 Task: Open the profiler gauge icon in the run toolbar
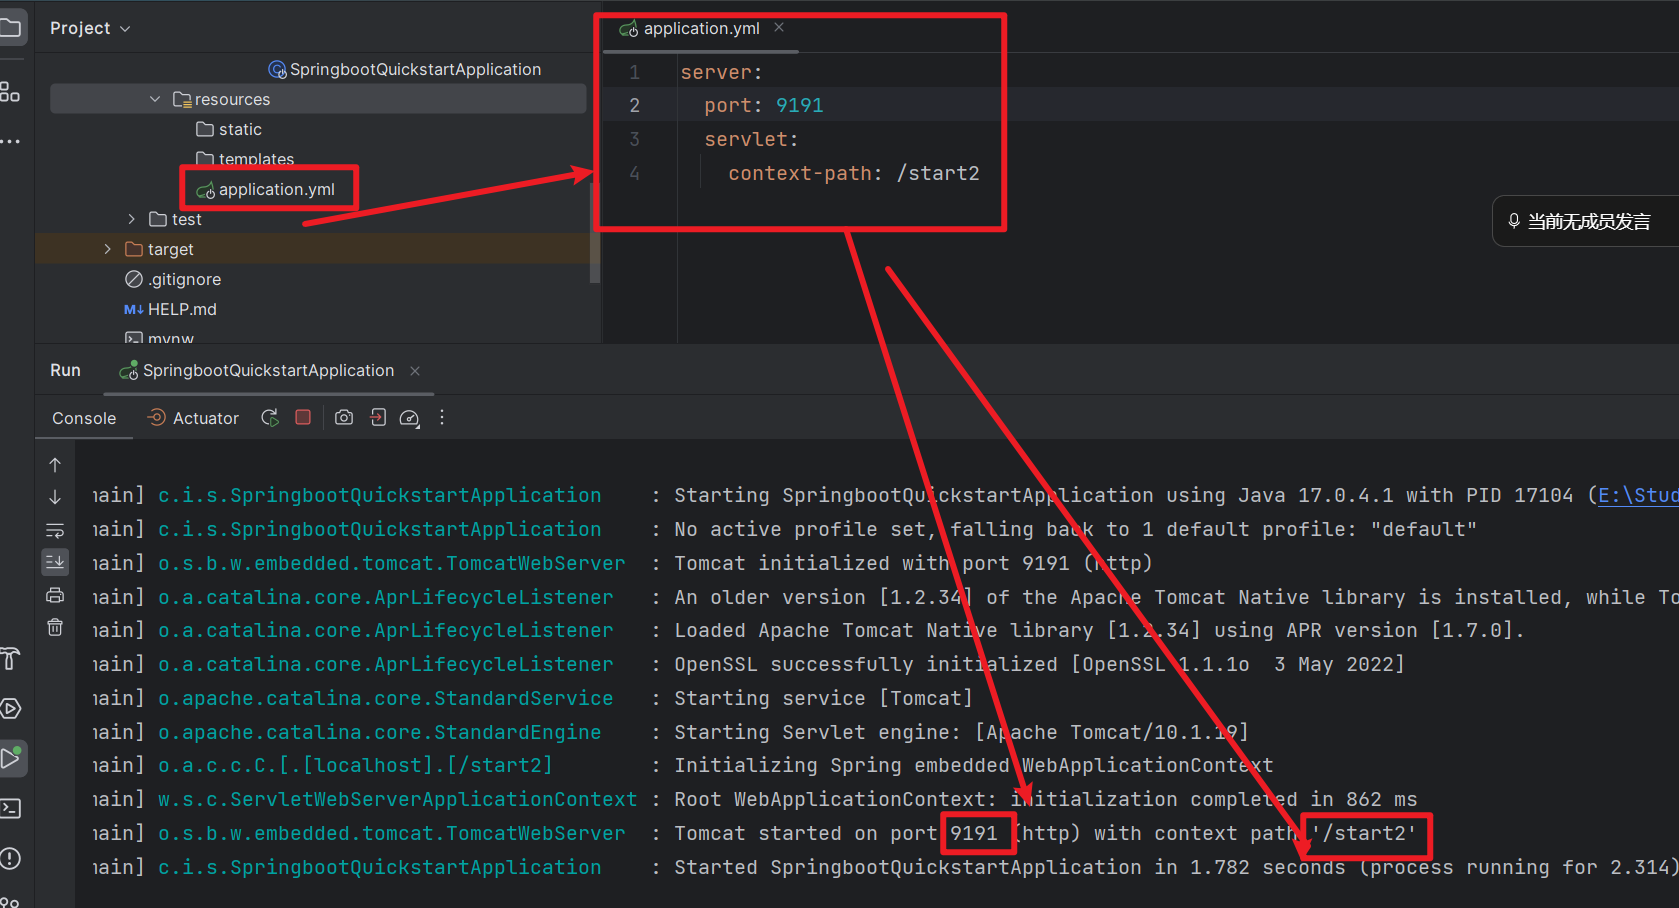pyautogui.click(x=409, y=418)
